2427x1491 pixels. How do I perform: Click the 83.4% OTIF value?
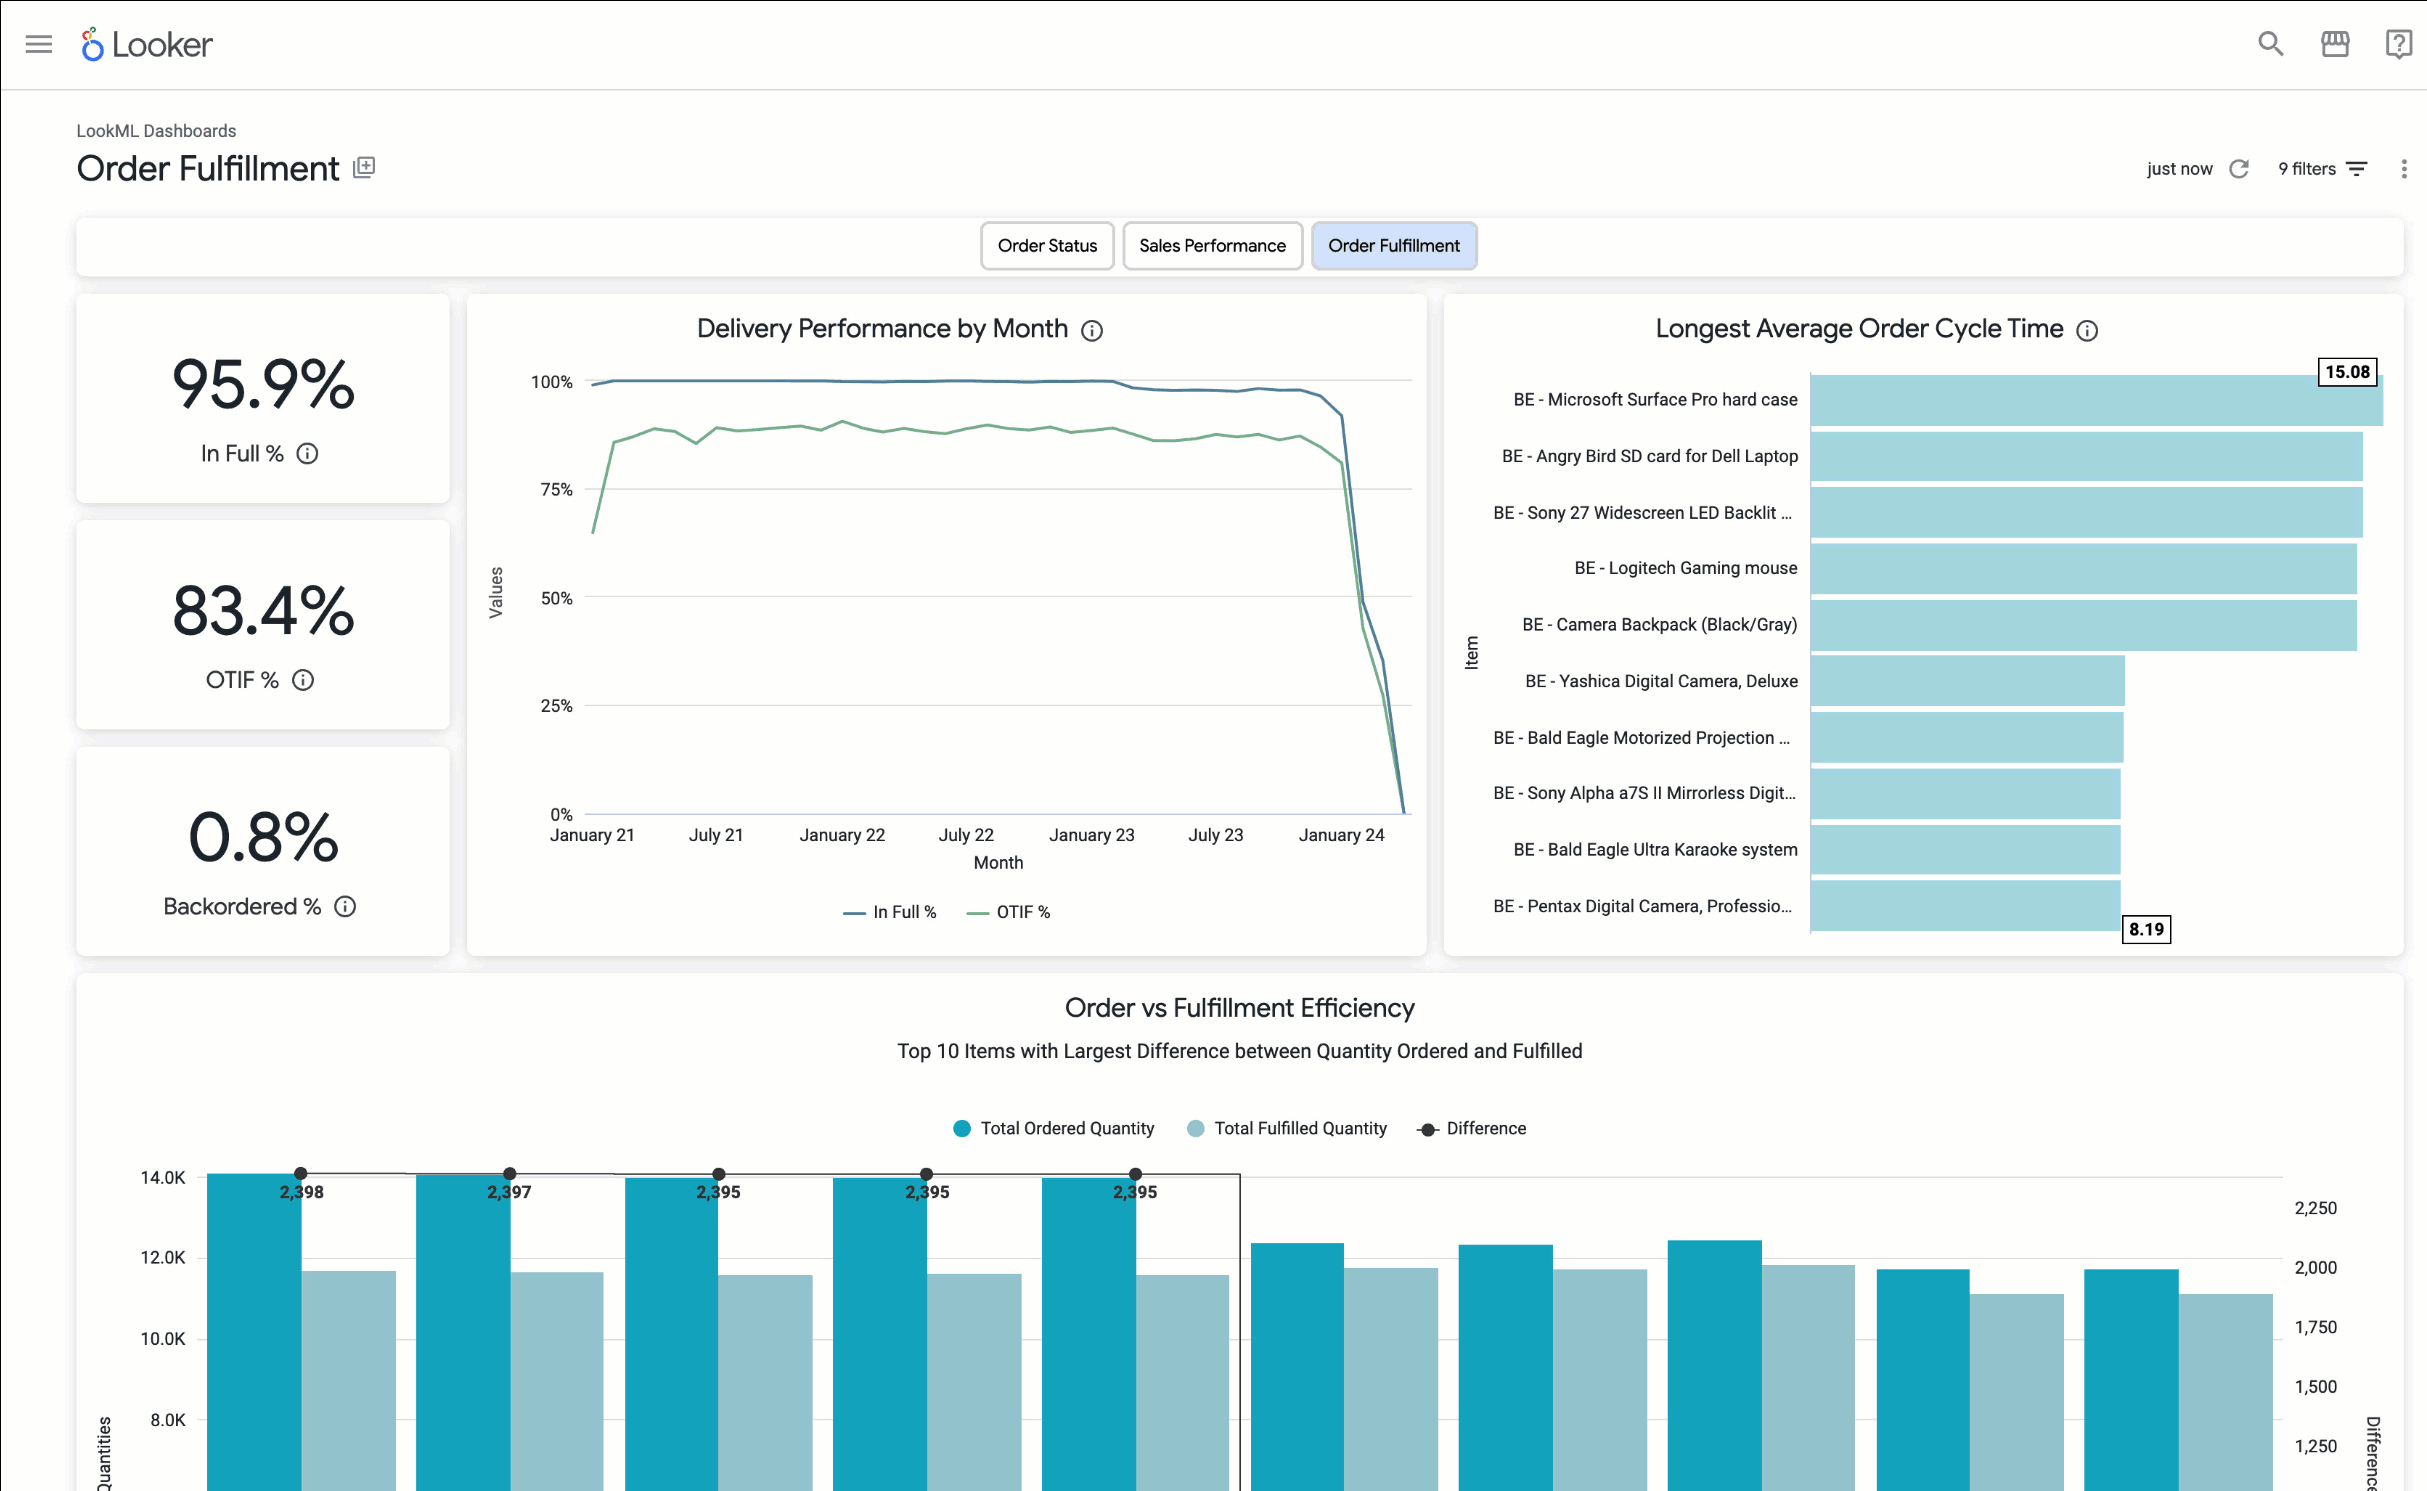coord(263,611)
